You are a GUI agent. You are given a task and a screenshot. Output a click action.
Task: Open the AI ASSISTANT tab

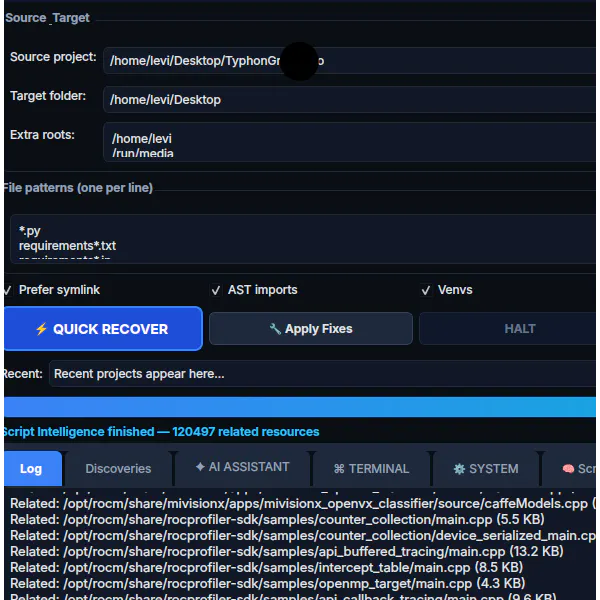click(x=242, y=468)
